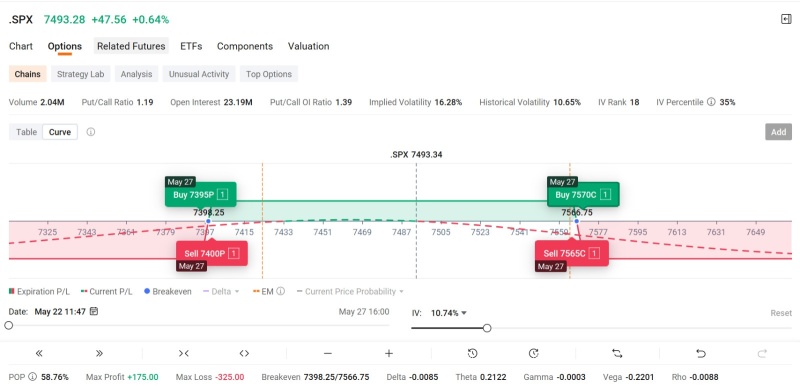Click quantity box on Buy 7395P
800x387 pixels.
click(222, 195)
